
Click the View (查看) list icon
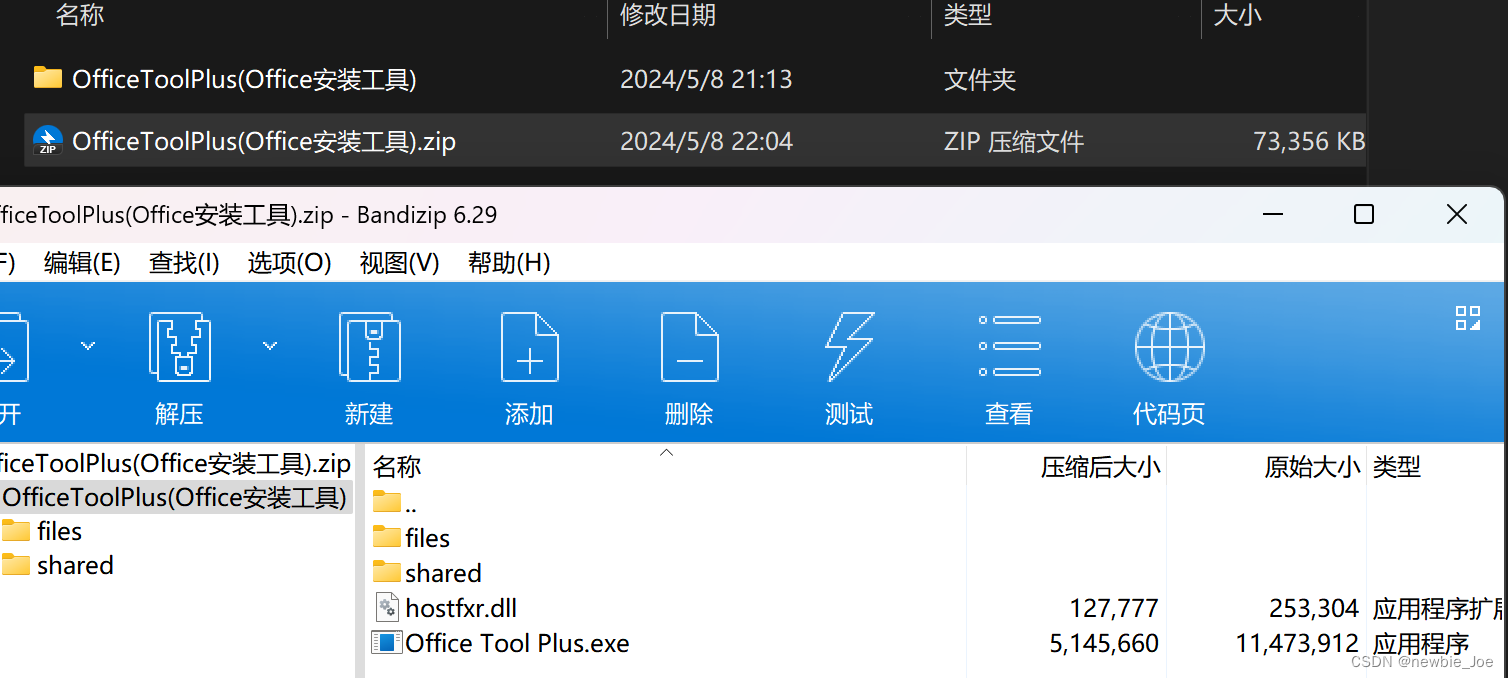[x=1009, y=346]
